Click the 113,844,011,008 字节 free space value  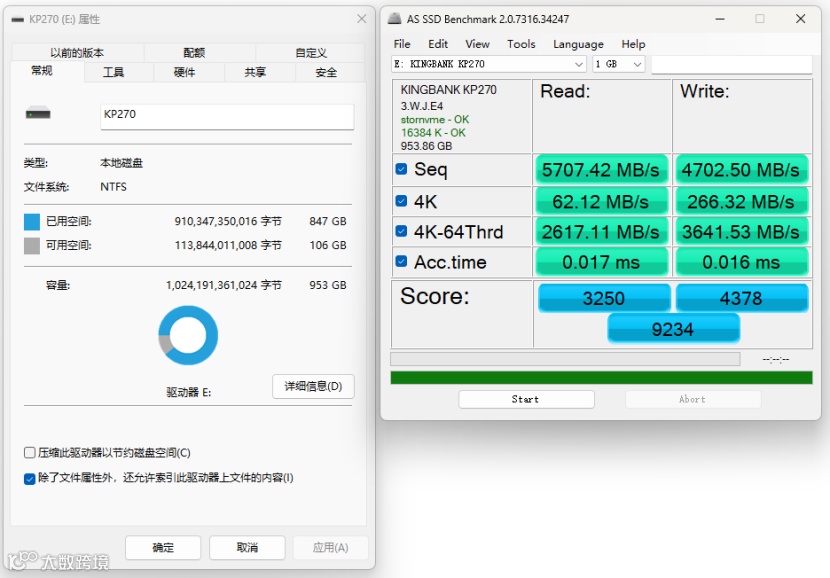(x=228, y=245)
